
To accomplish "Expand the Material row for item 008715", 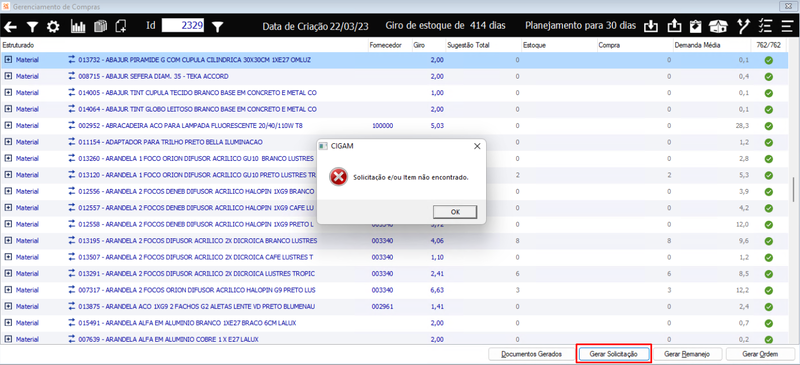I will [8, 76].
